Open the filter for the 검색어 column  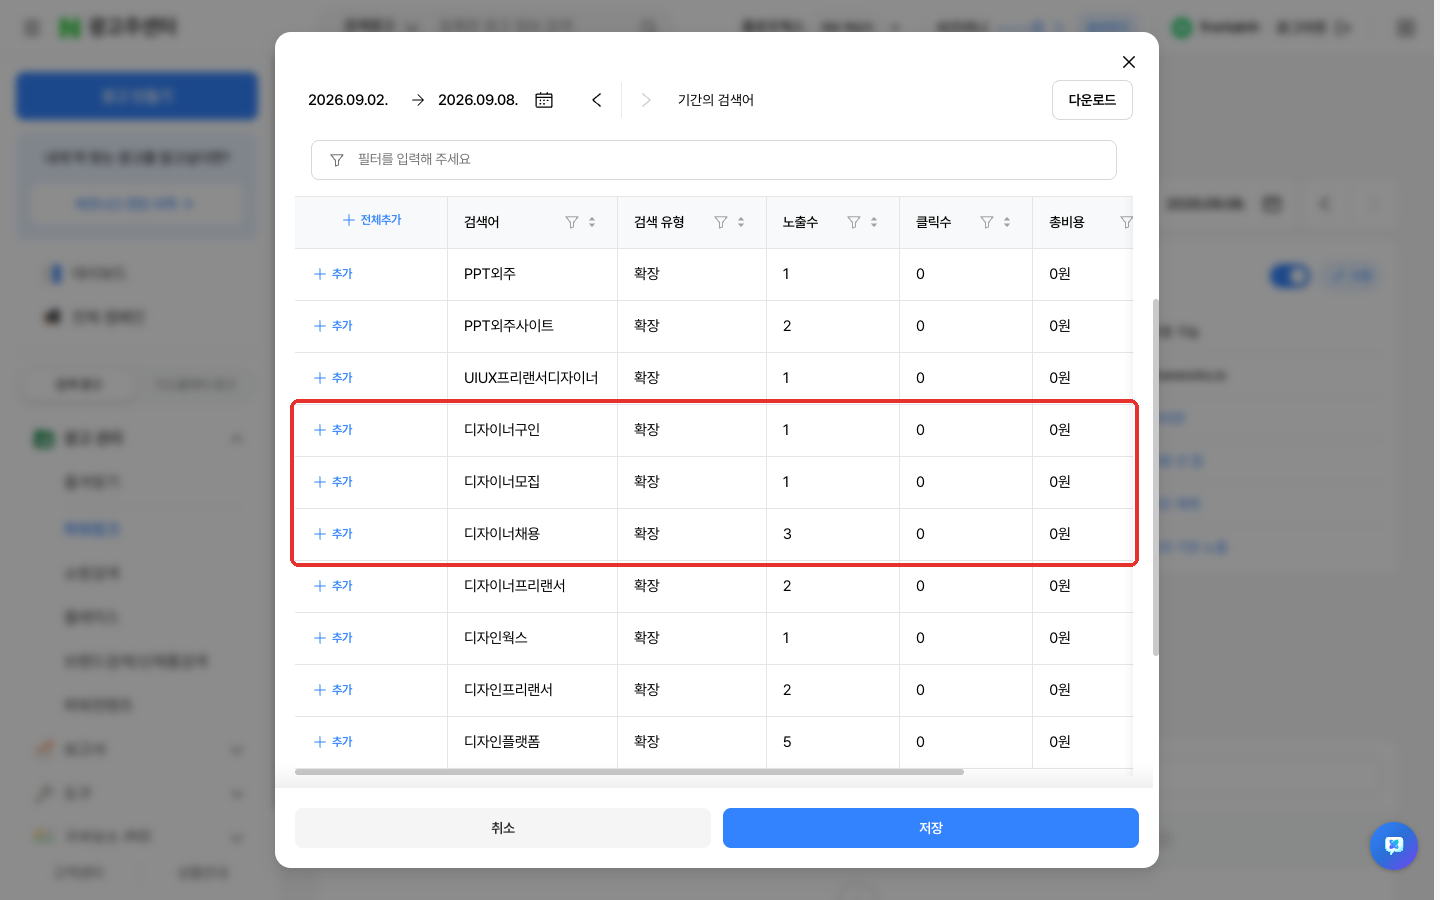572,222
